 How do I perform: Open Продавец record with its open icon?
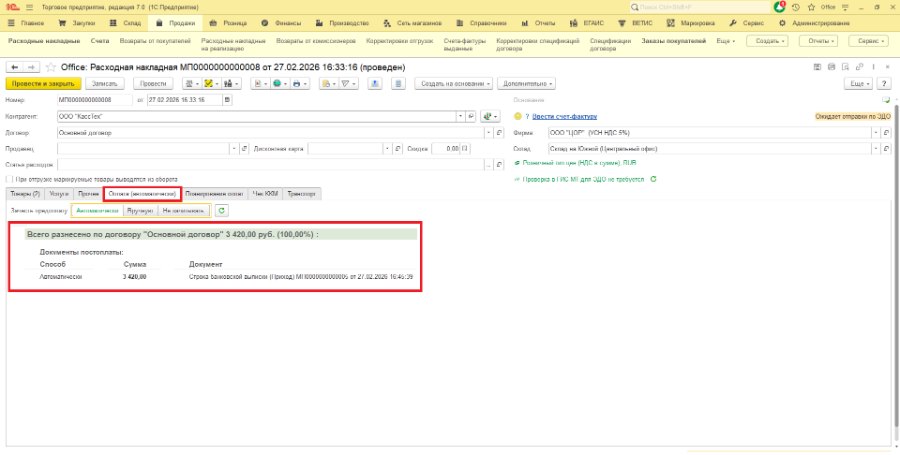tap(243, 149)
